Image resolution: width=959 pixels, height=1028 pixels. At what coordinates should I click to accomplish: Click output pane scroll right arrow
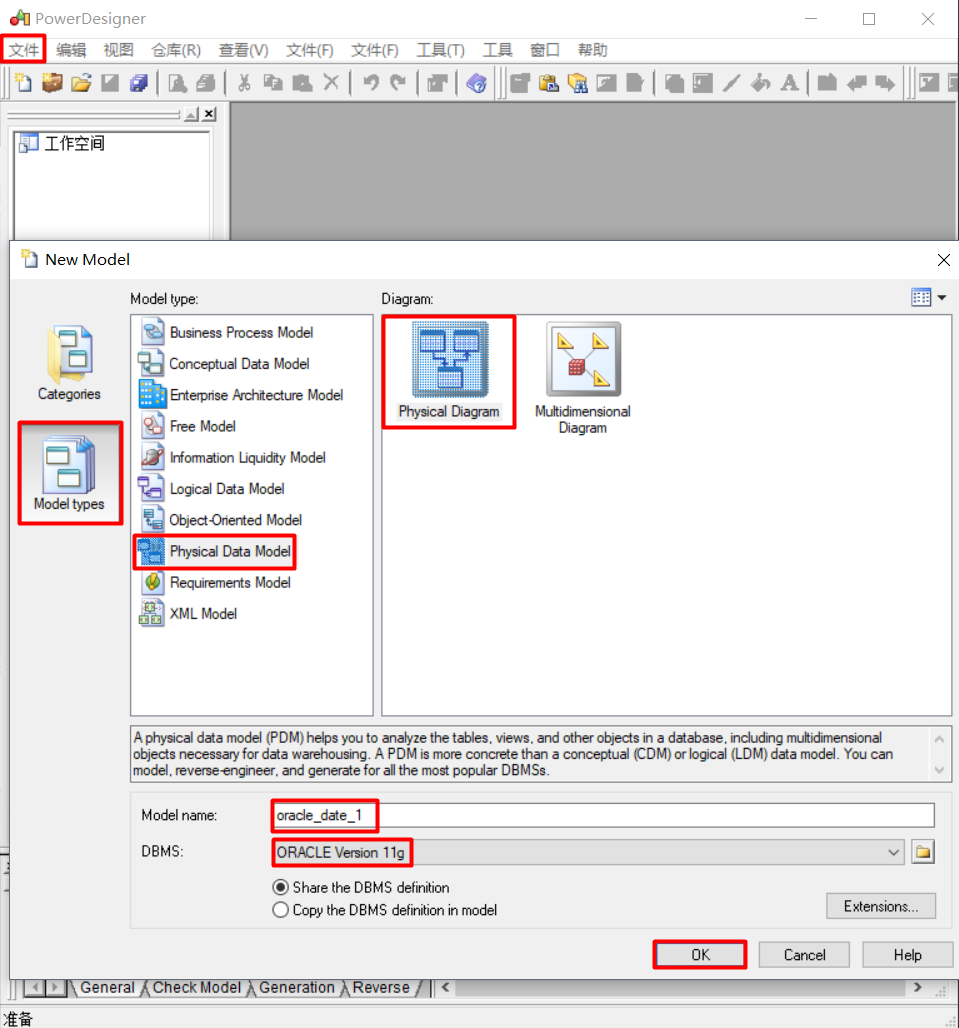917,987
